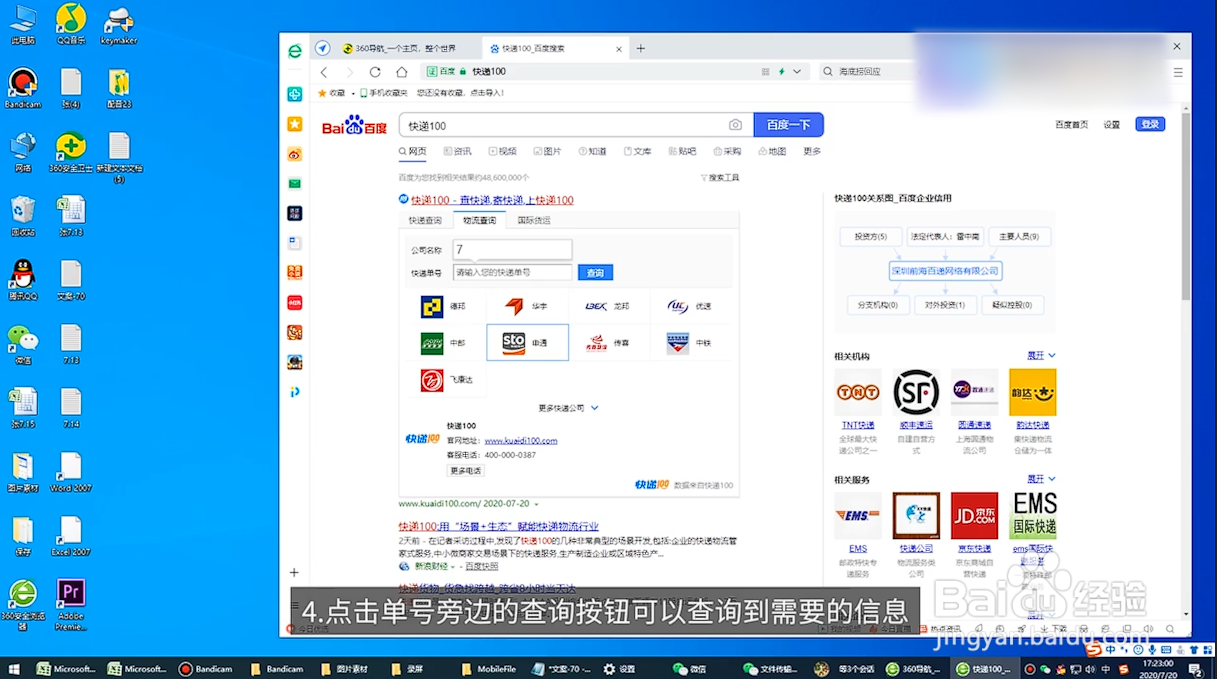Select the 飞康达 courier logo
Screen dimensions: 1217x679
[x=432, y=380]
